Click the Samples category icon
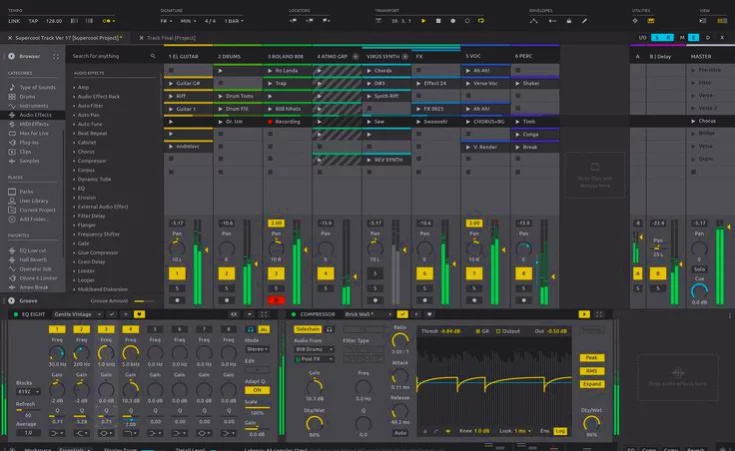 [12, 161]
